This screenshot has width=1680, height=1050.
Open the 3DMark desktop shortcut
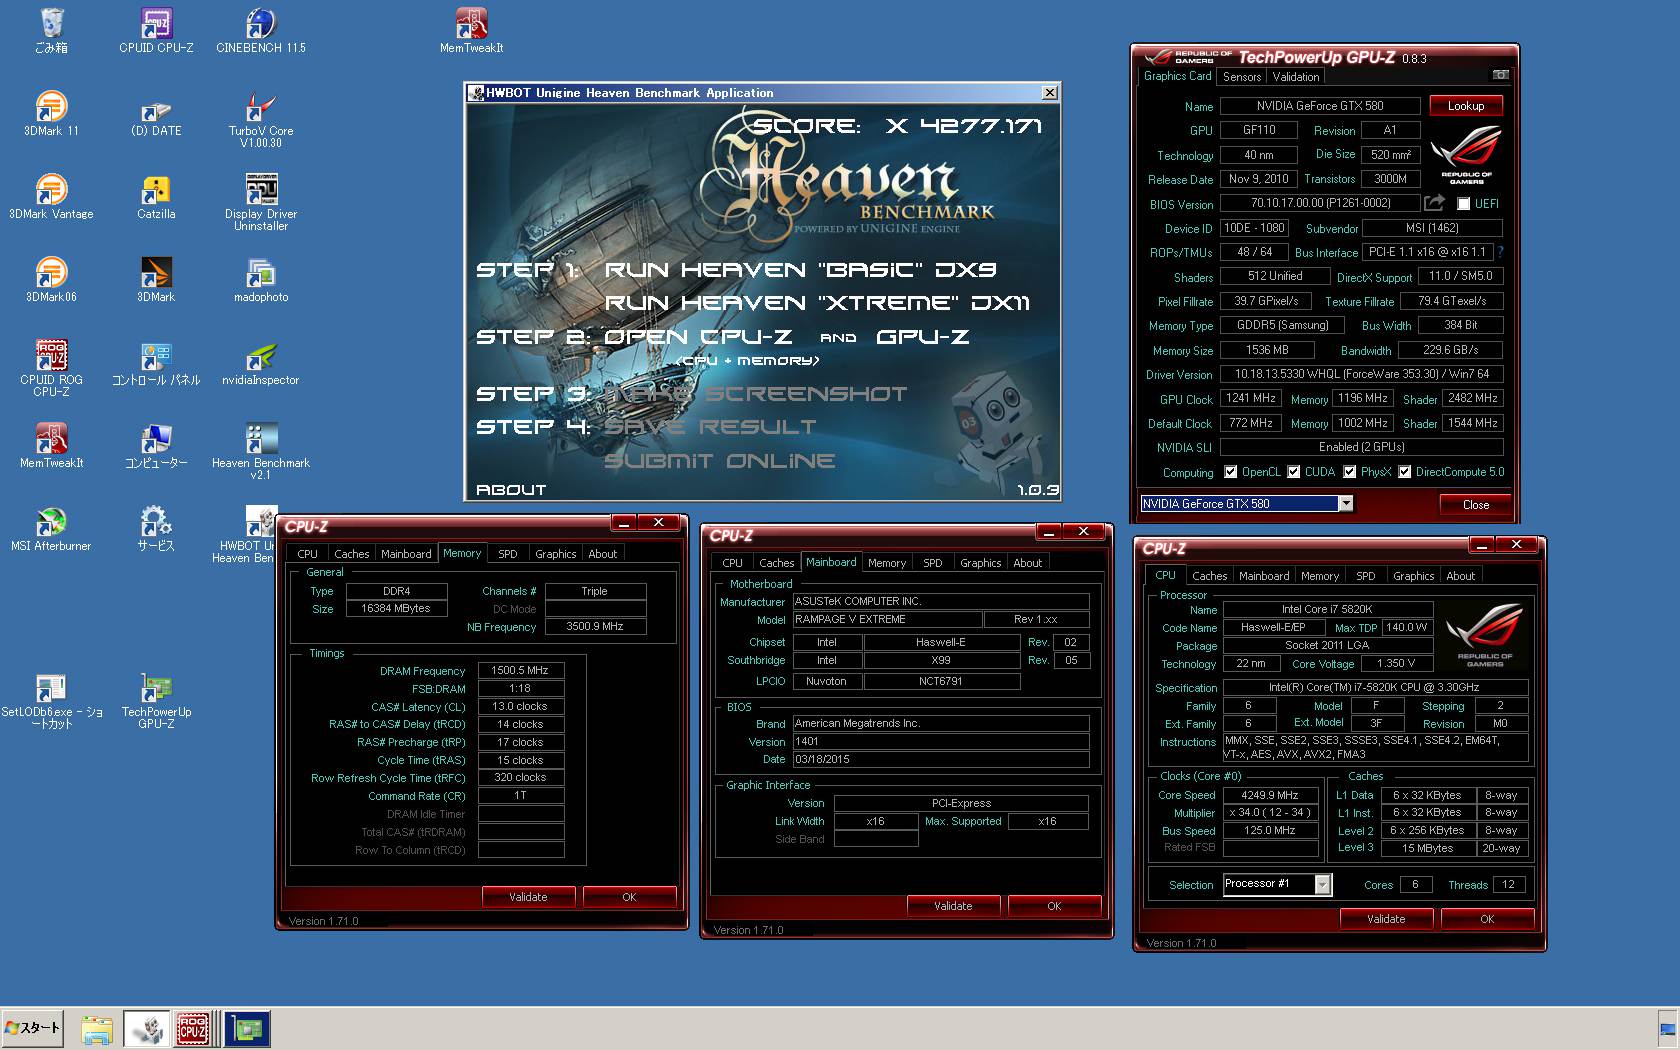pyautogui.click(x=156, y=279)
